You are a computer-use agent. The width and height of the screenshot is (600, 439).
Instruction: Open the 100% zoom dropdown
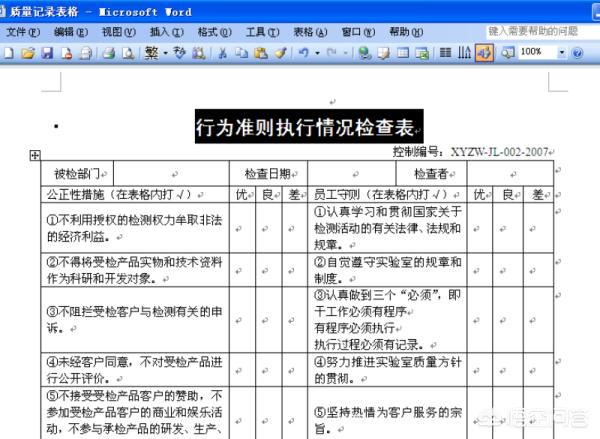(x=562, y=52)
